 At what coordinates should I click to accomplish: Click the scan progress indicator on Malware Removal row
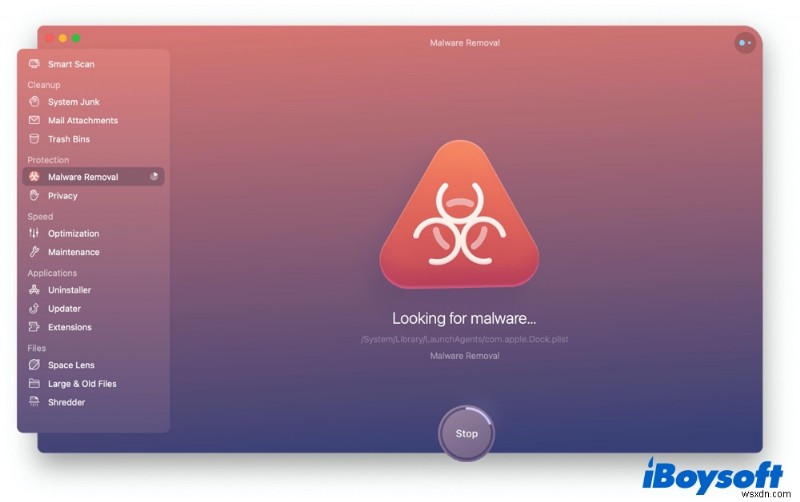point(154,177)
